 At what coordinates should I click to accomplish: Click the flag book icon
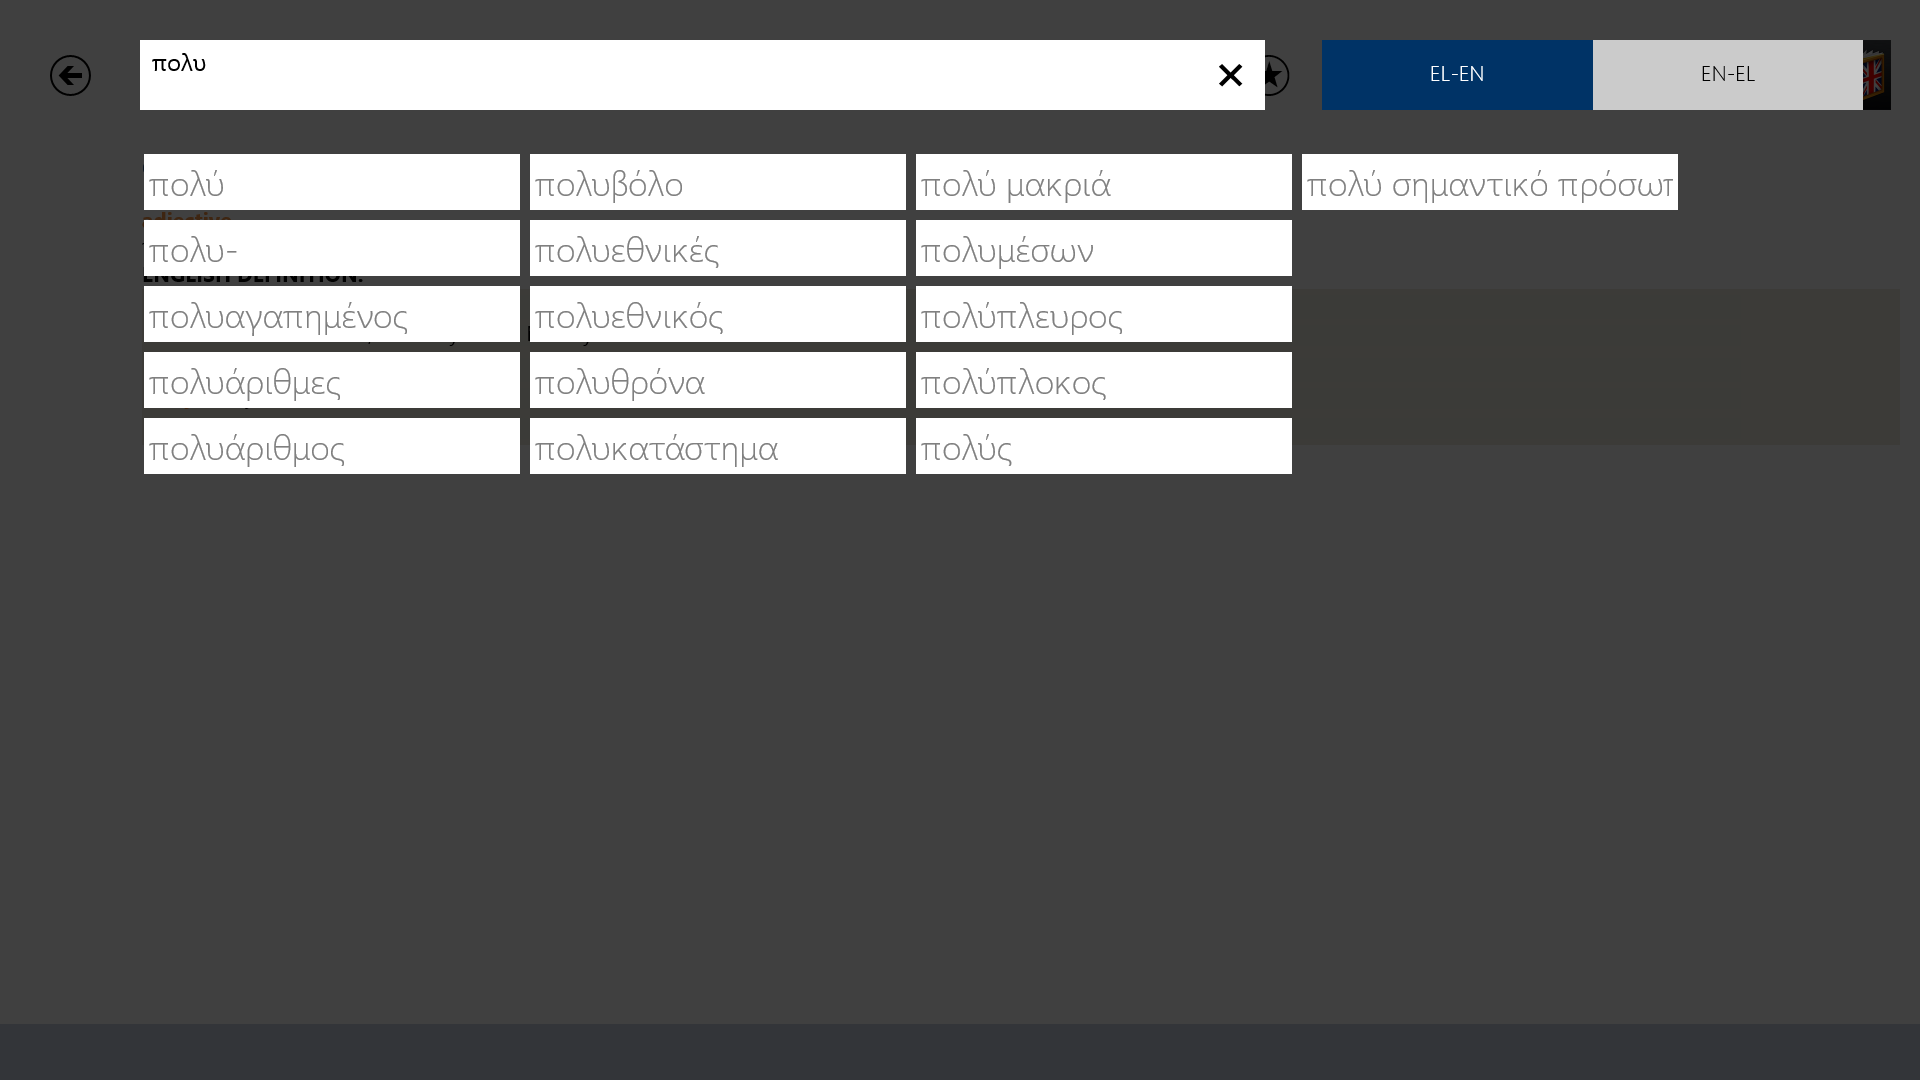(1876, 75)
